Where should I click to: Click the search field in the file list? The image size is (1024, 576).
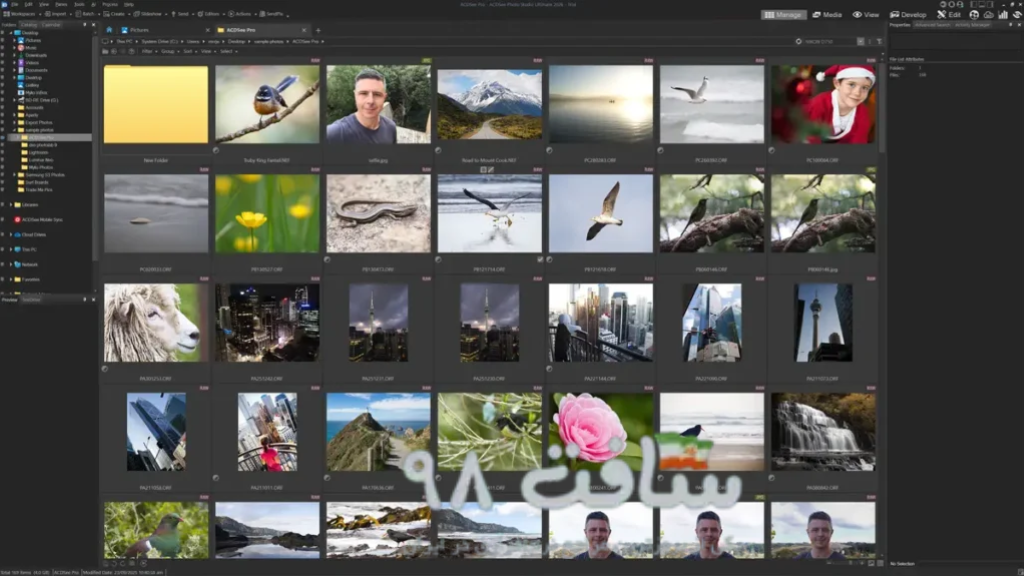coord(828,41)
